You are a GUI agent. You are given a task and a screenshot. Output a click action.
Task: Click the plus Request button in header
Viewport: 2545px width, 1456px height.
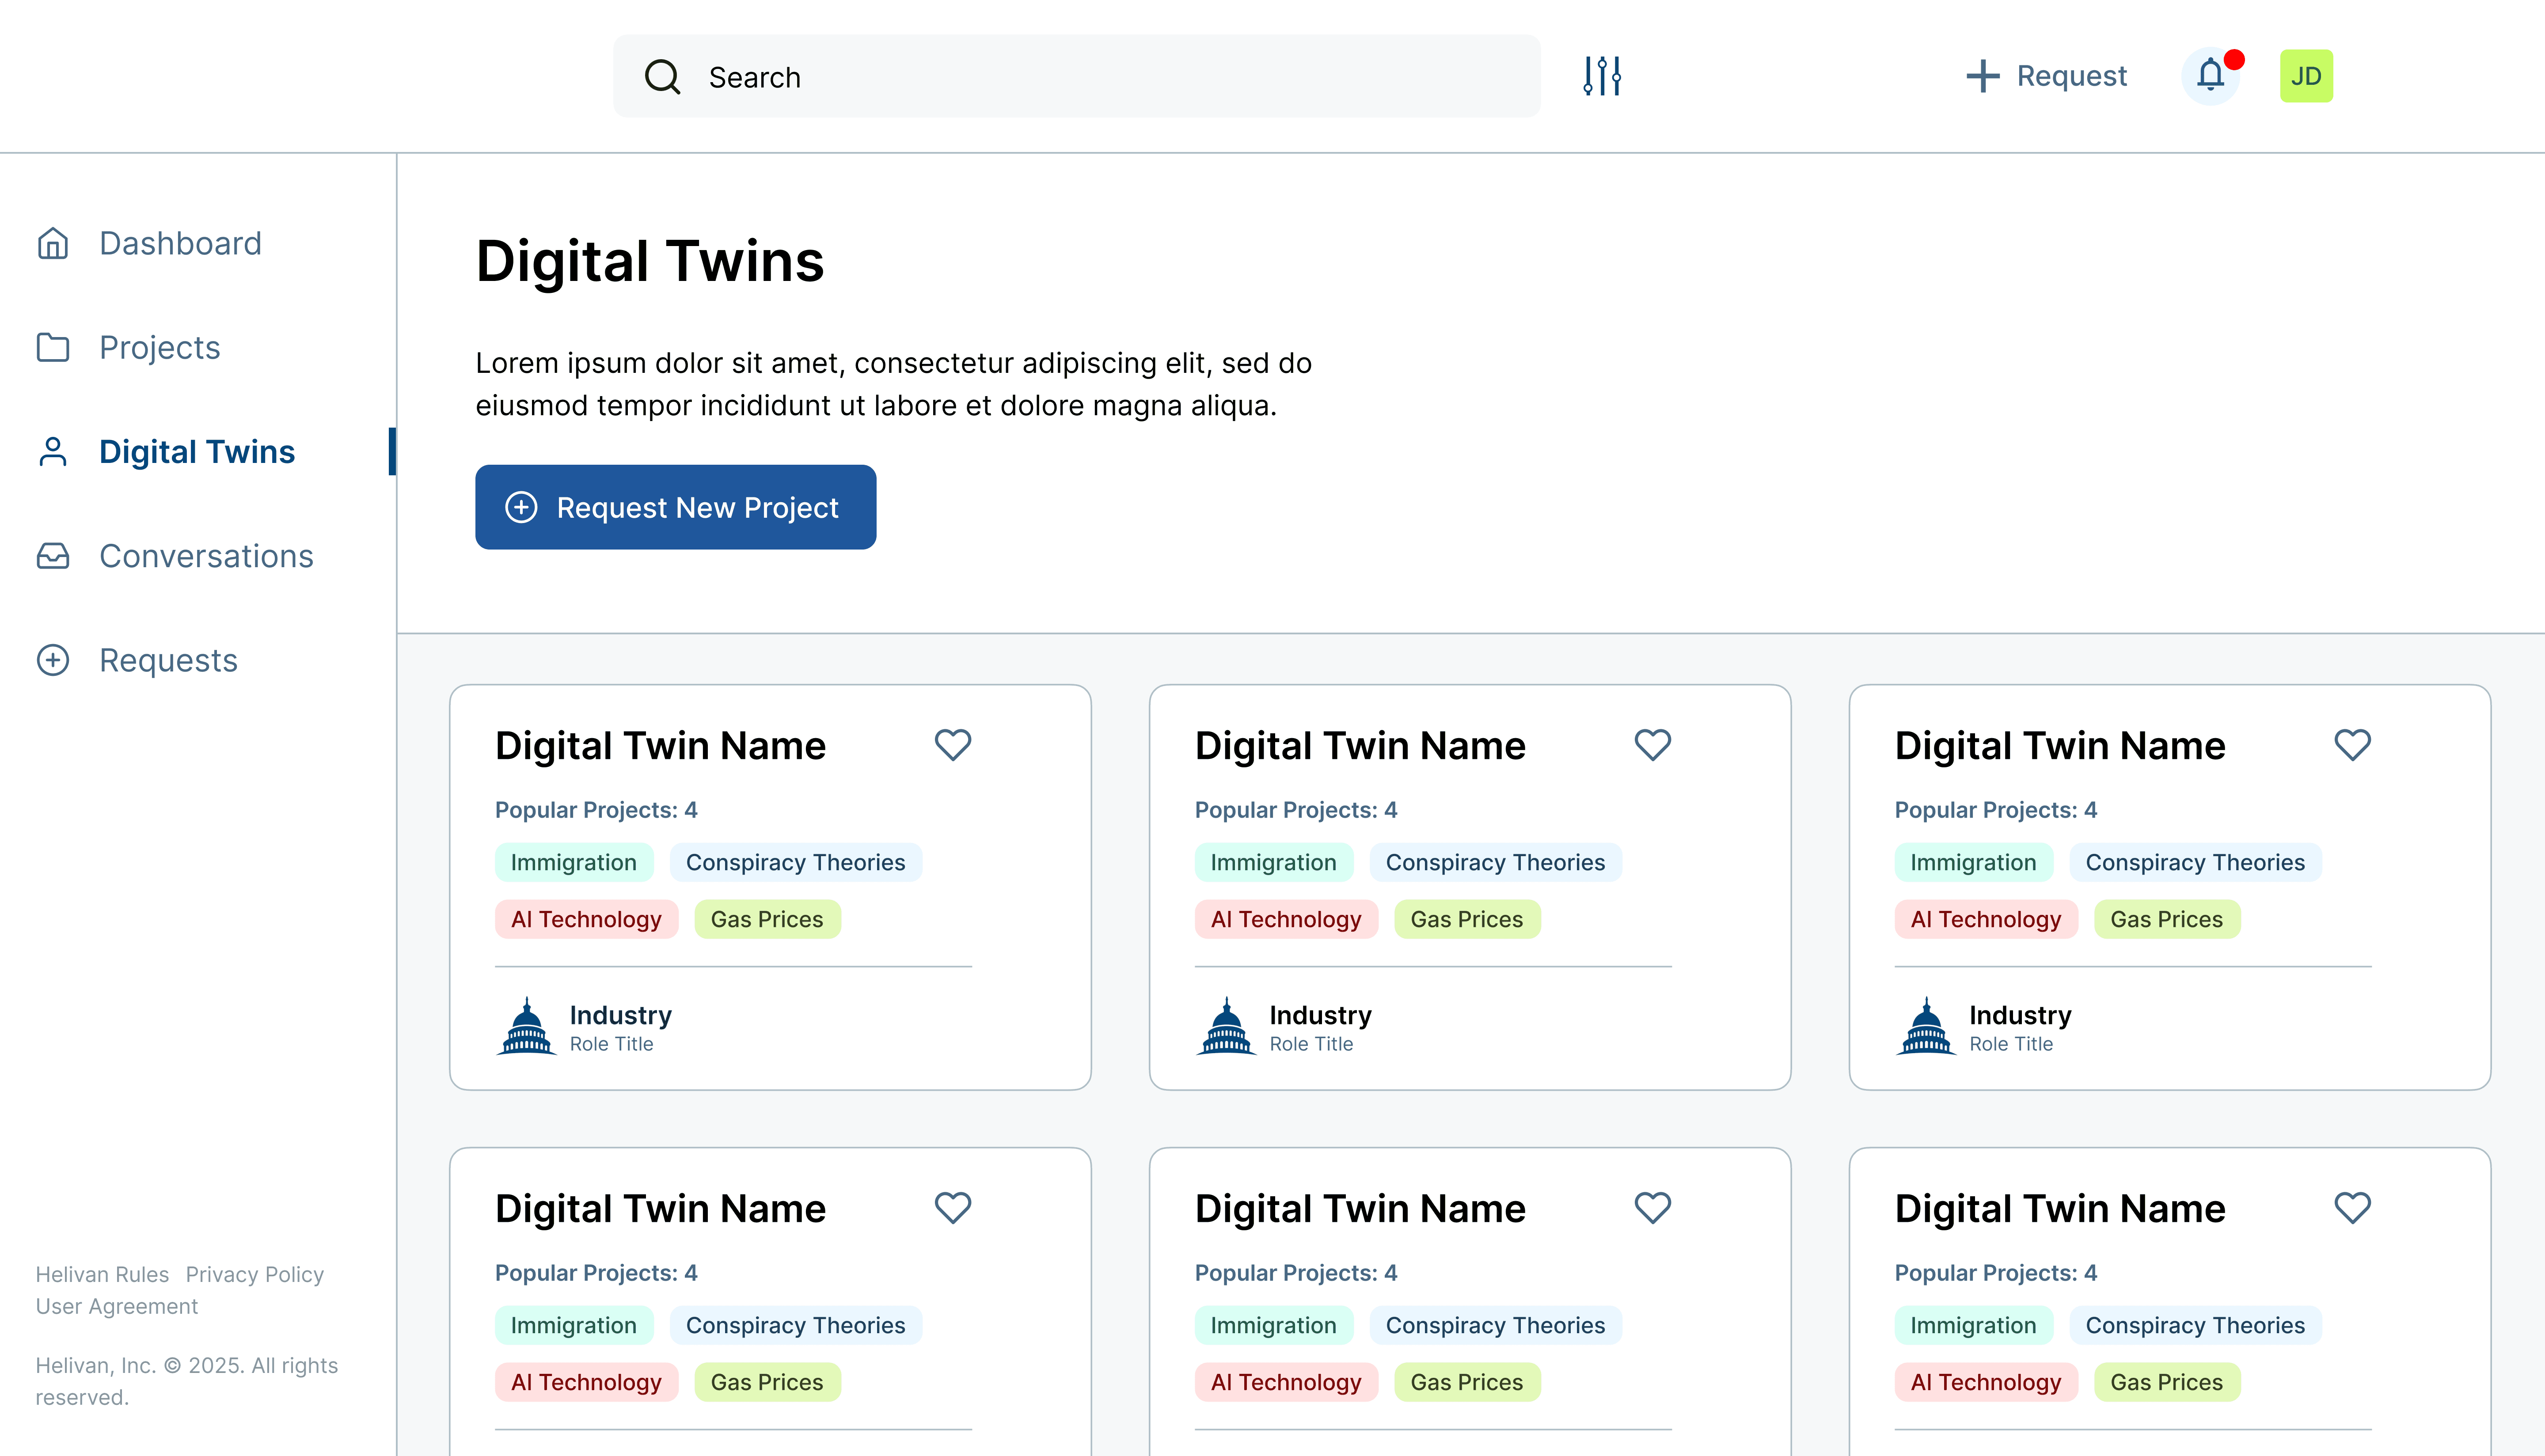tap(2047, 76)
